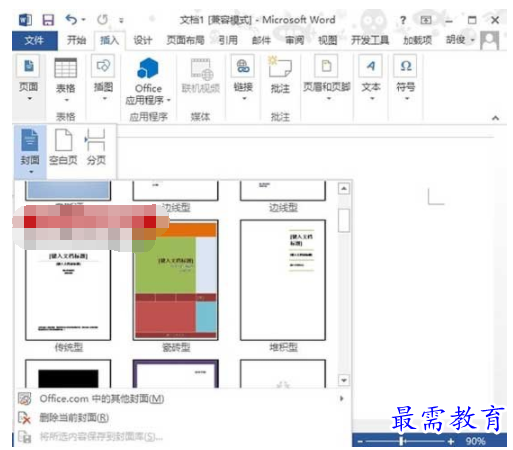Collapse the ribbon with the caret
This screenshot has height=450, width=513.
(495, 118)
